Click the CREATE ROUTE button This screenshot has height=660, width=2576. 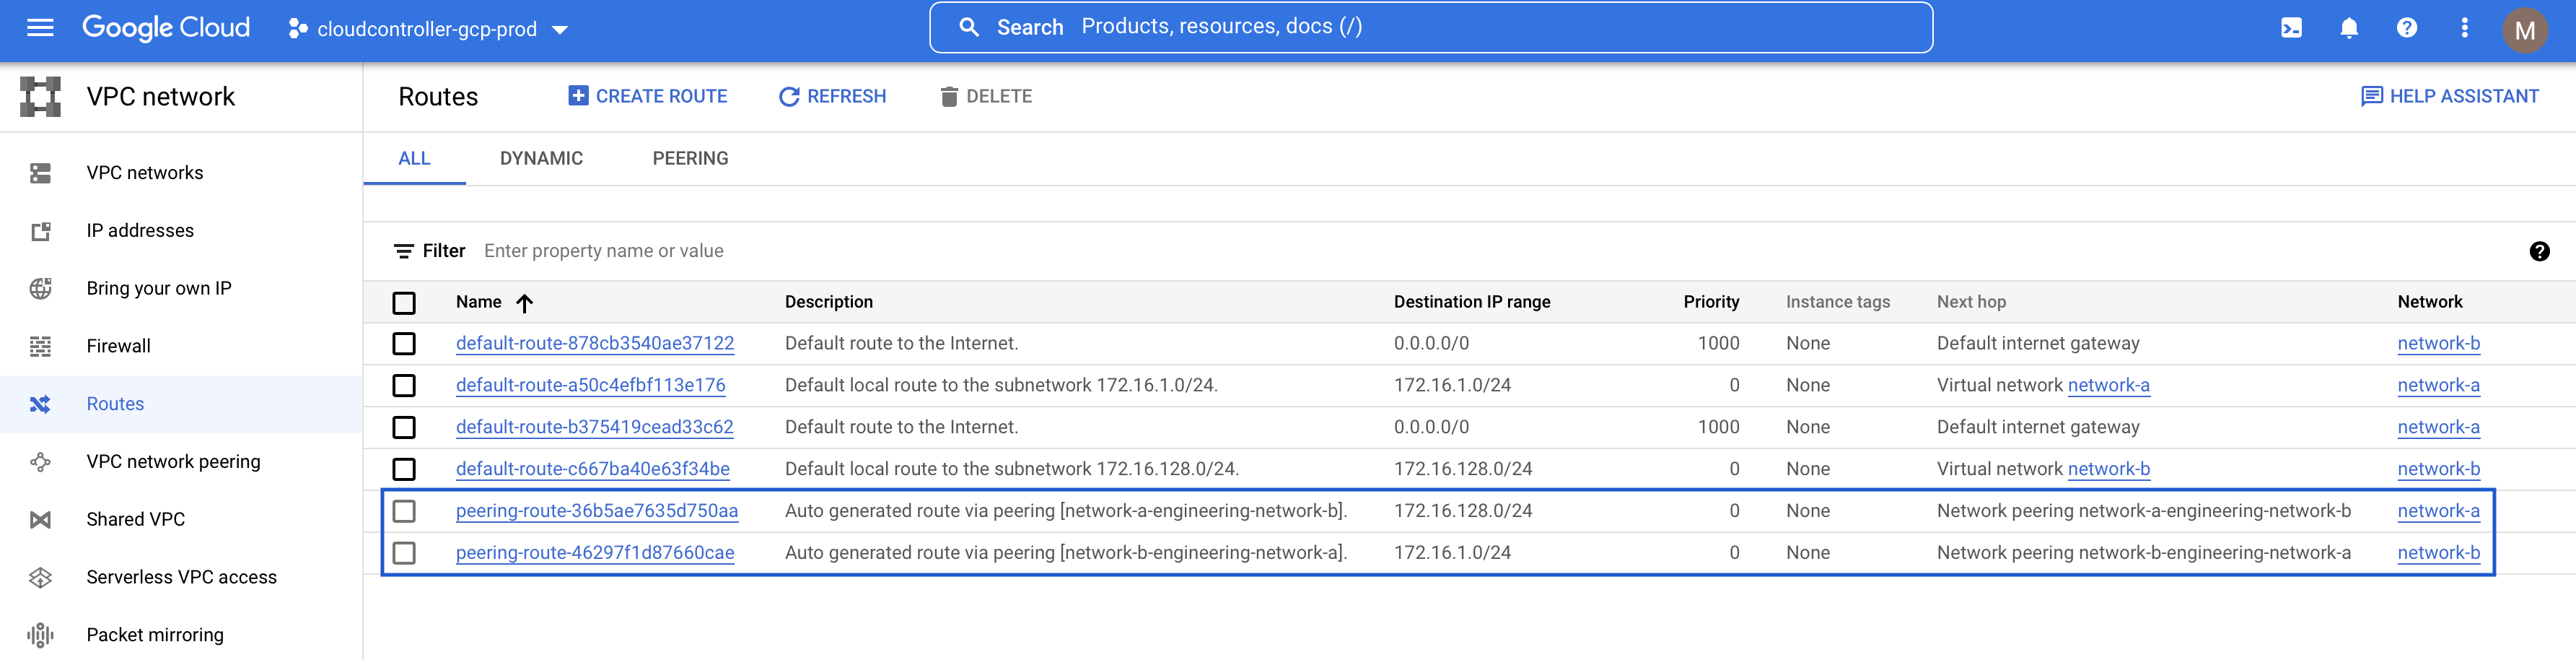(647, 96)
